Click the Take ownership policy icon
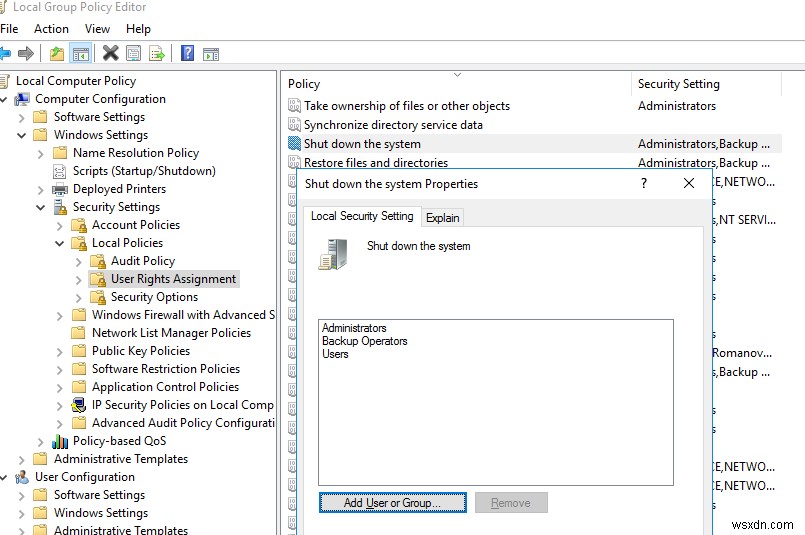This screenshot has height=535, width=805. pyautogui.click(x=294, y=106)
